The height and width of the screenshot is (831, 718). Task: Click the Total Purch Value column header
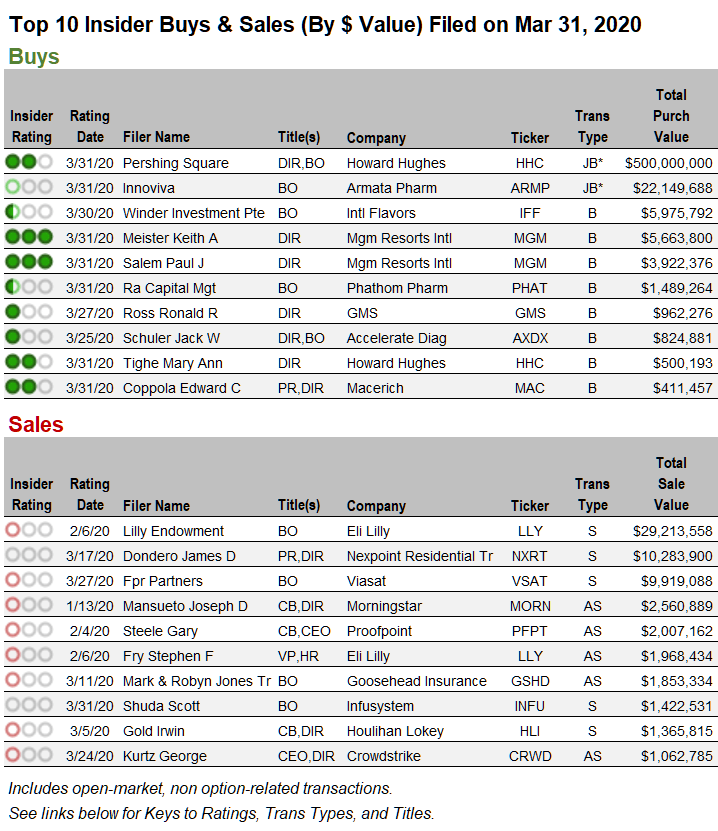(671, 116)
